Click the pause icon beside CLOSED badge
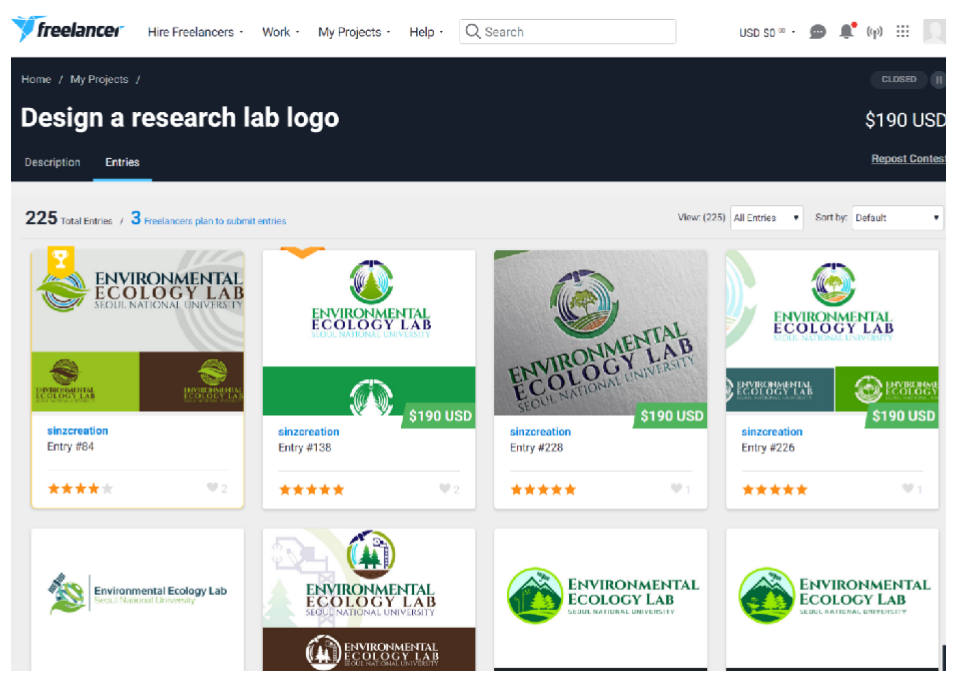 click(938, 79)
